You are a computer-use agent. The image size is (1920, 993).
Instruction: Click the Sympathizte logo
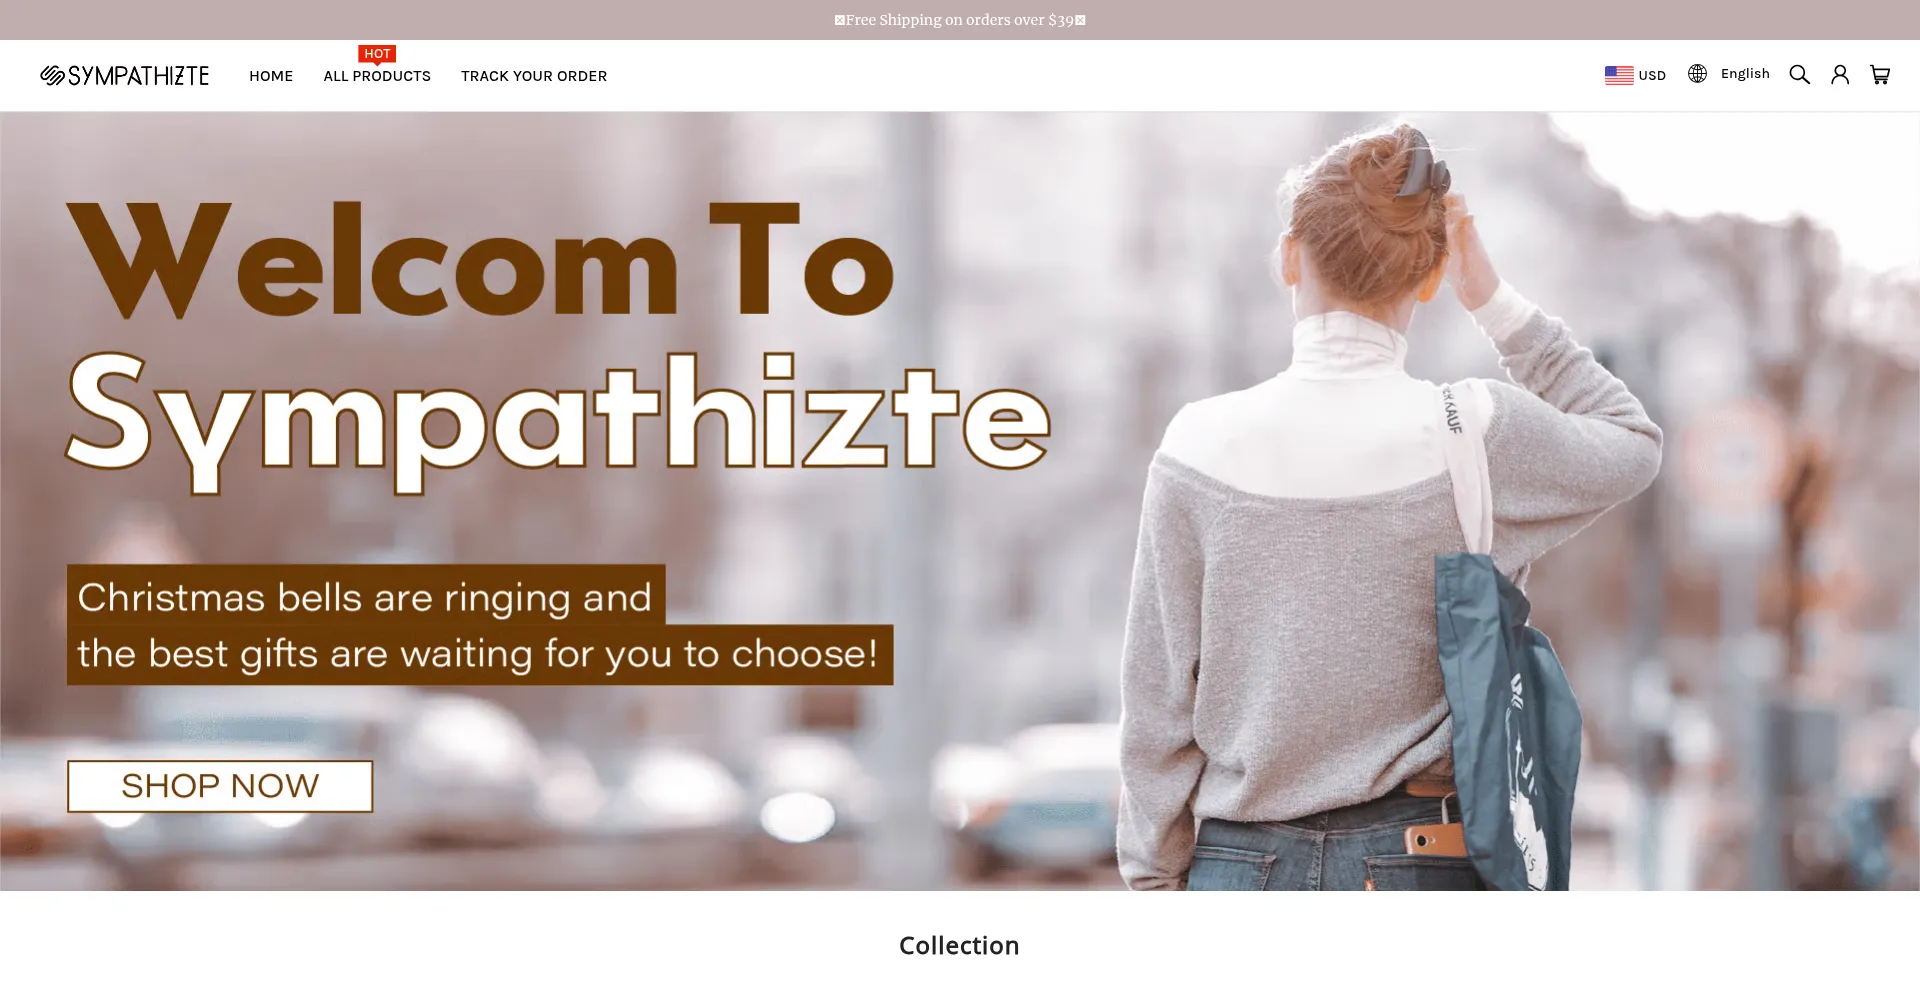[x=124, y=76]
